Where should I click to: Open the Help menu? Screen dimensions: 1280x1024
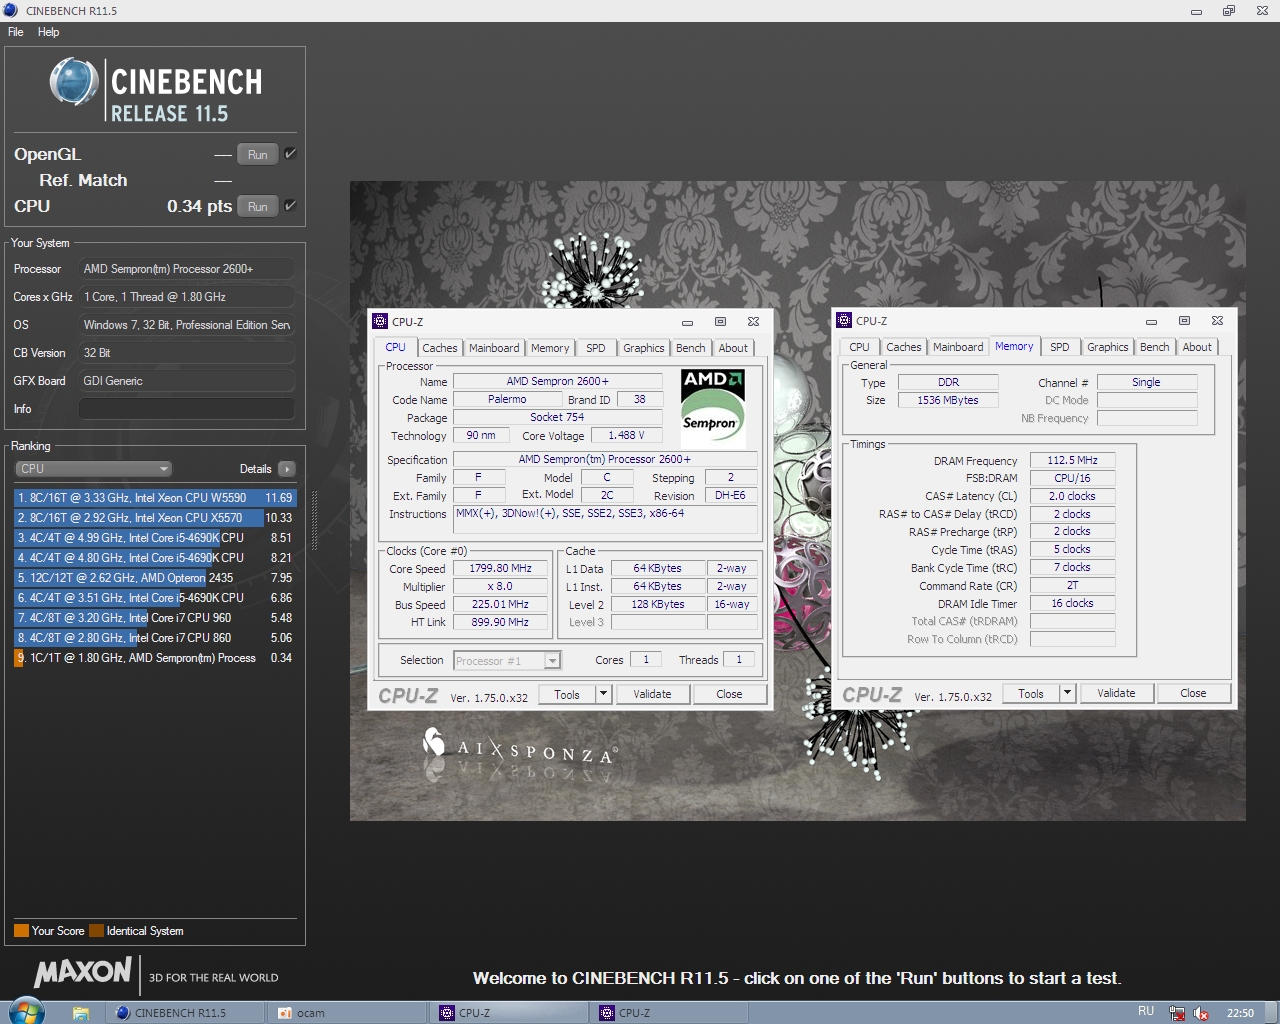pos(49,32)
